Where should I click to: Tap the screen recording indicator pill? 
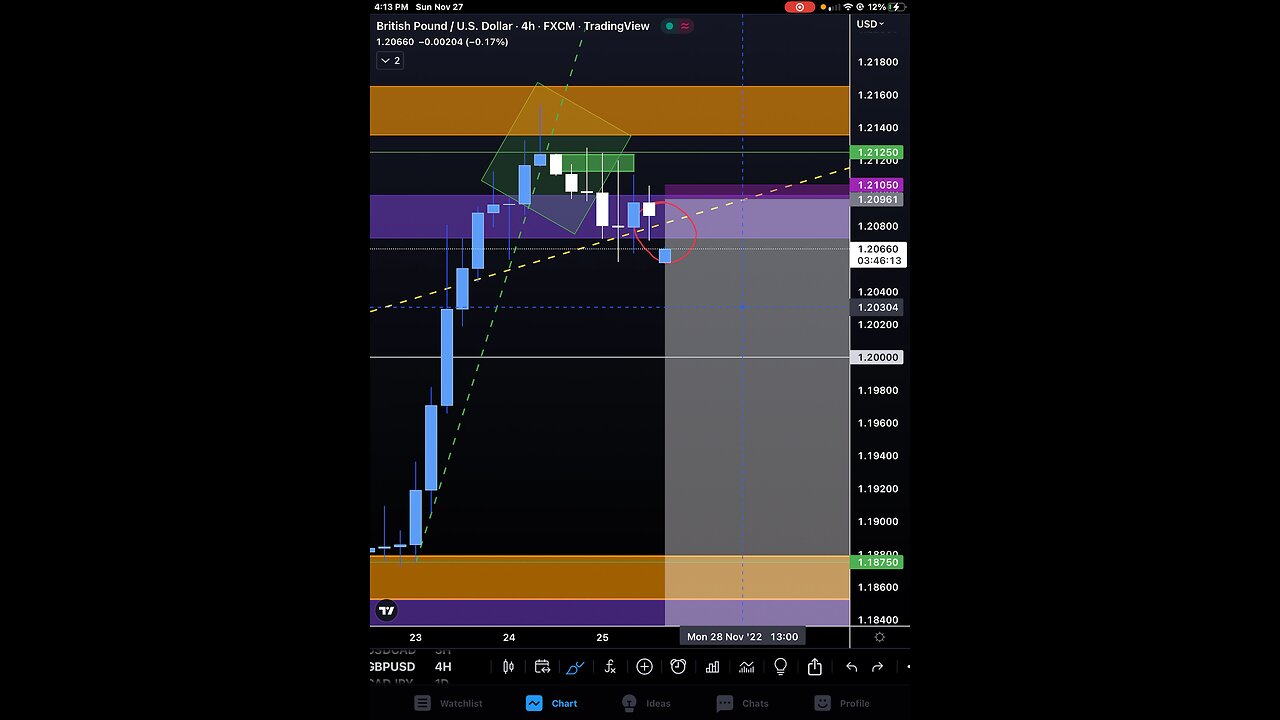[x=800, y=7]
